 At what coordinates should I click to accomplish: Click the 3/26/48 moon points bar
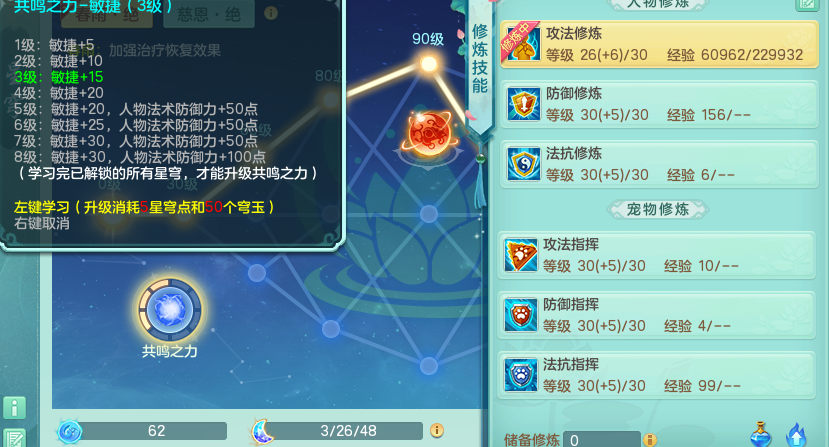(x=348, y=431)
